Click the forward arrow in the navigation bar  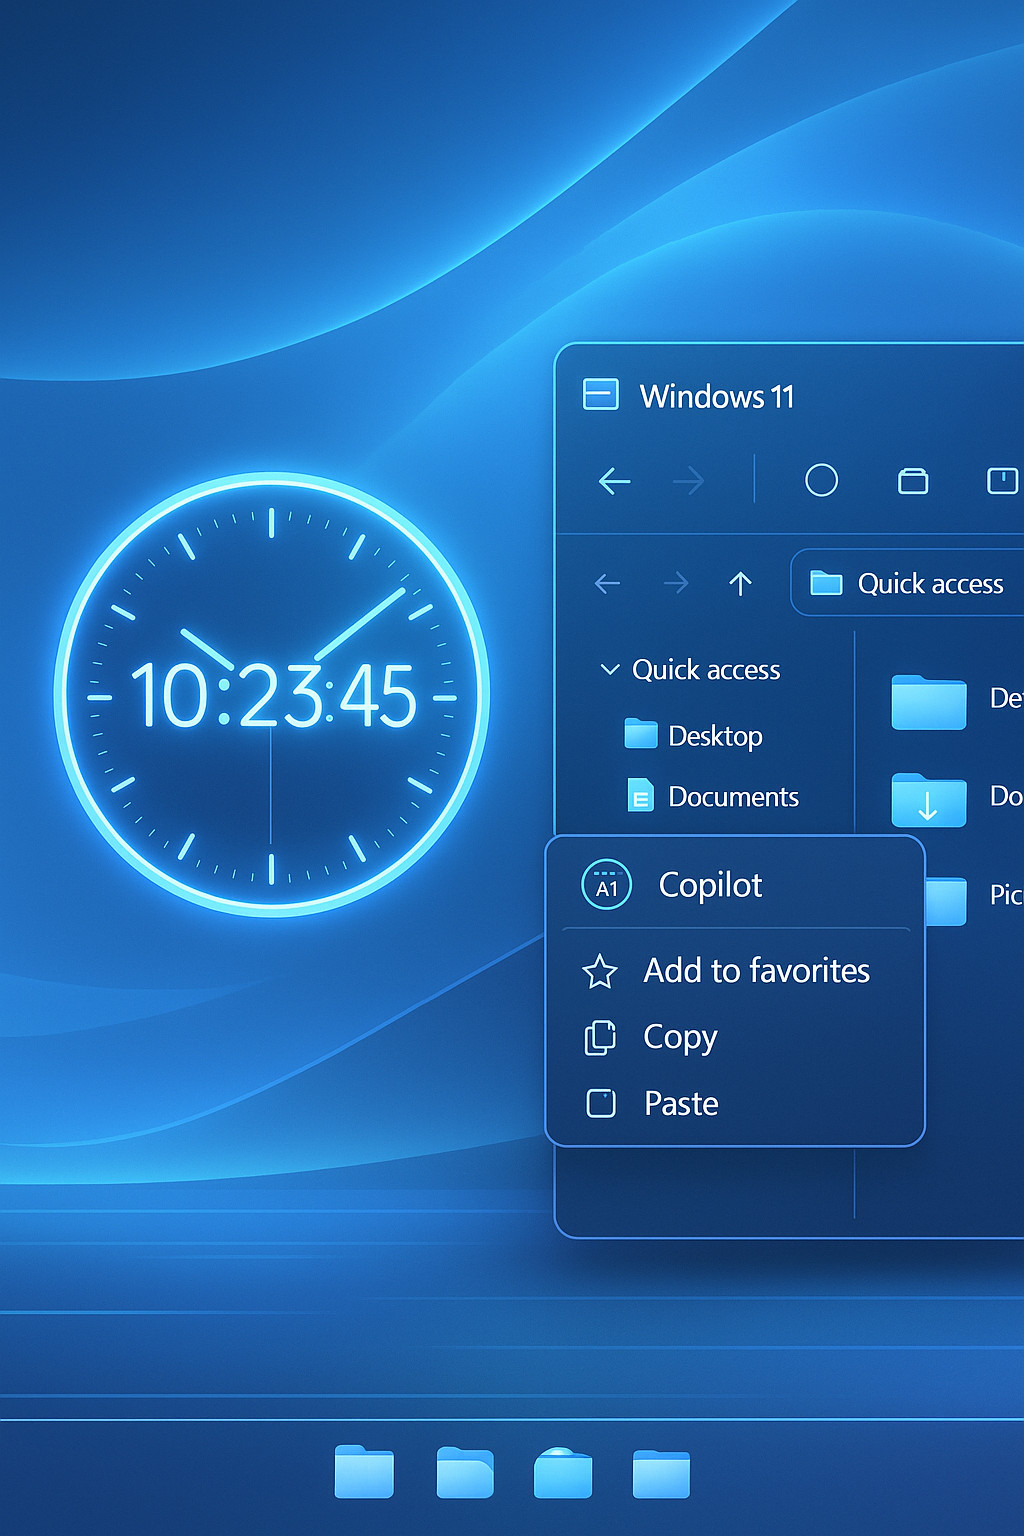(675, 583)
